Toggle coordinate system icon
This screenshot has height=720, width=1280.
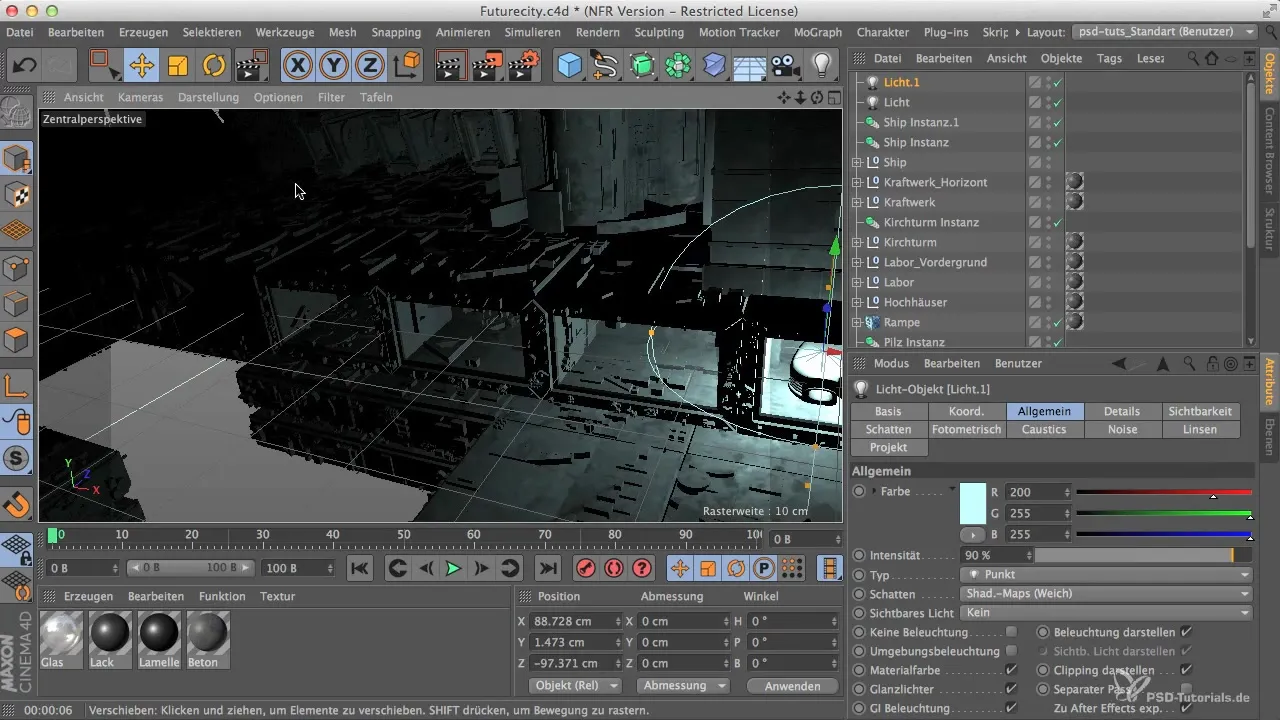(x=407, y=66)
